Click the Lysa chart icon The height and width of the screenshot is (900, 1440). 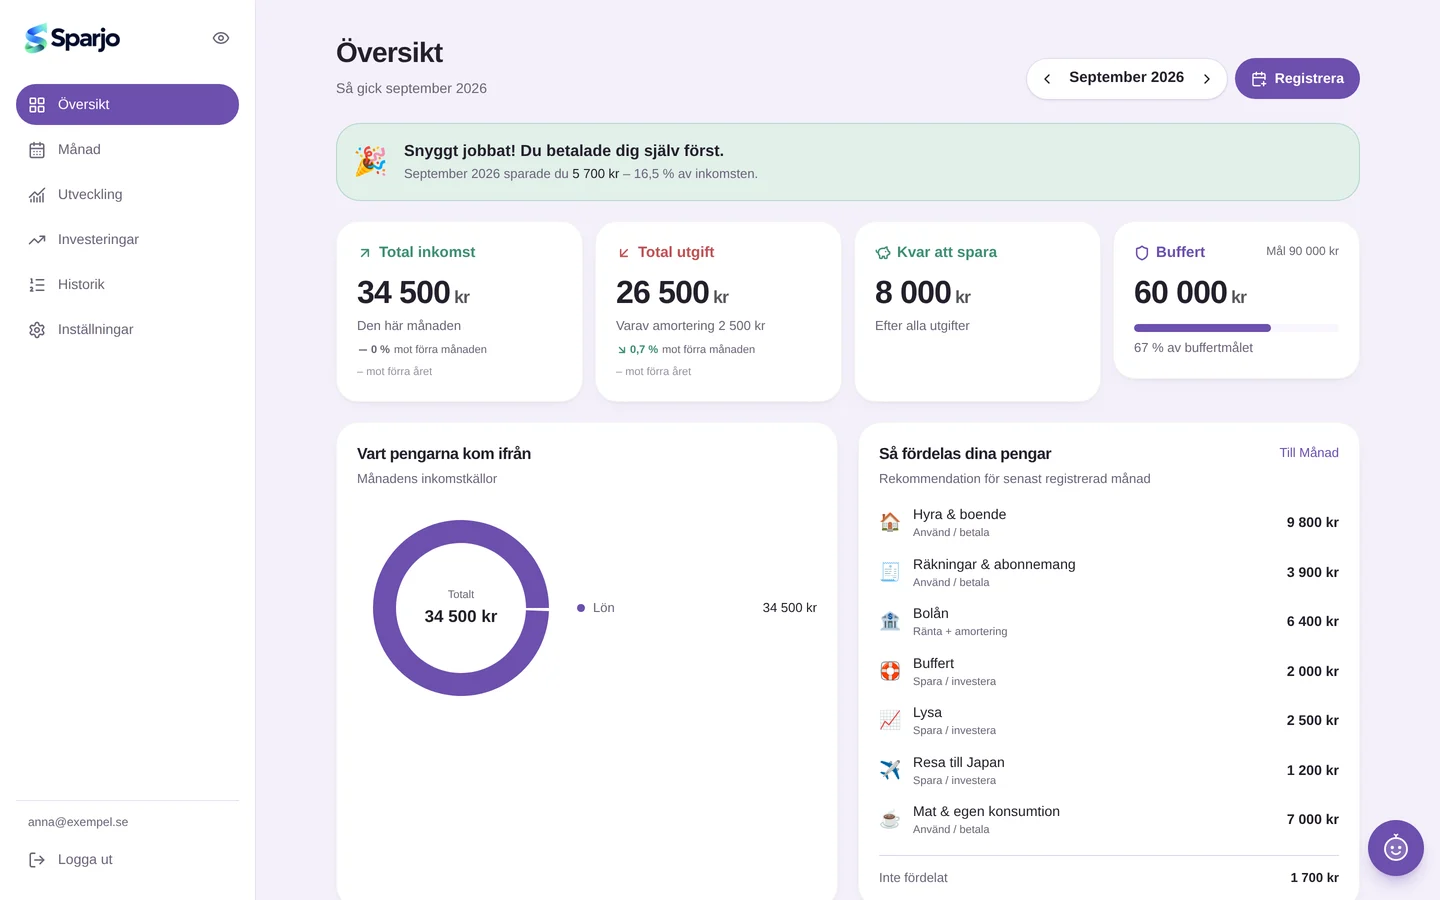[890, 720]
